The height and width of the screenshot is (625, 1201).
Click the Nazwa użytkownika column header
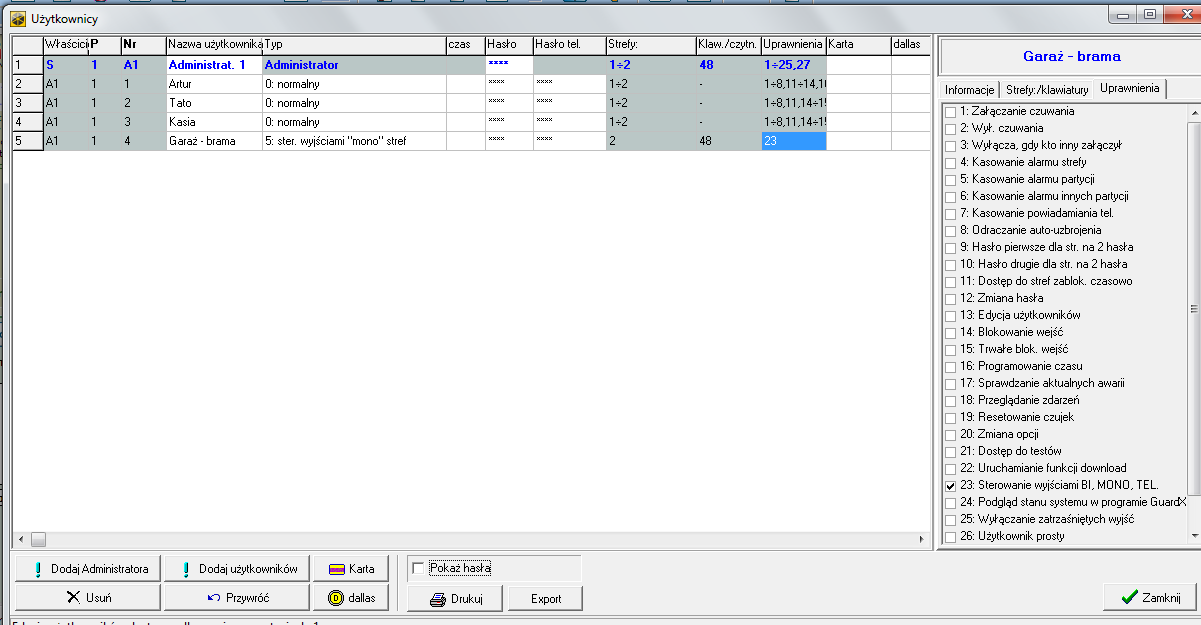point(214,45)
